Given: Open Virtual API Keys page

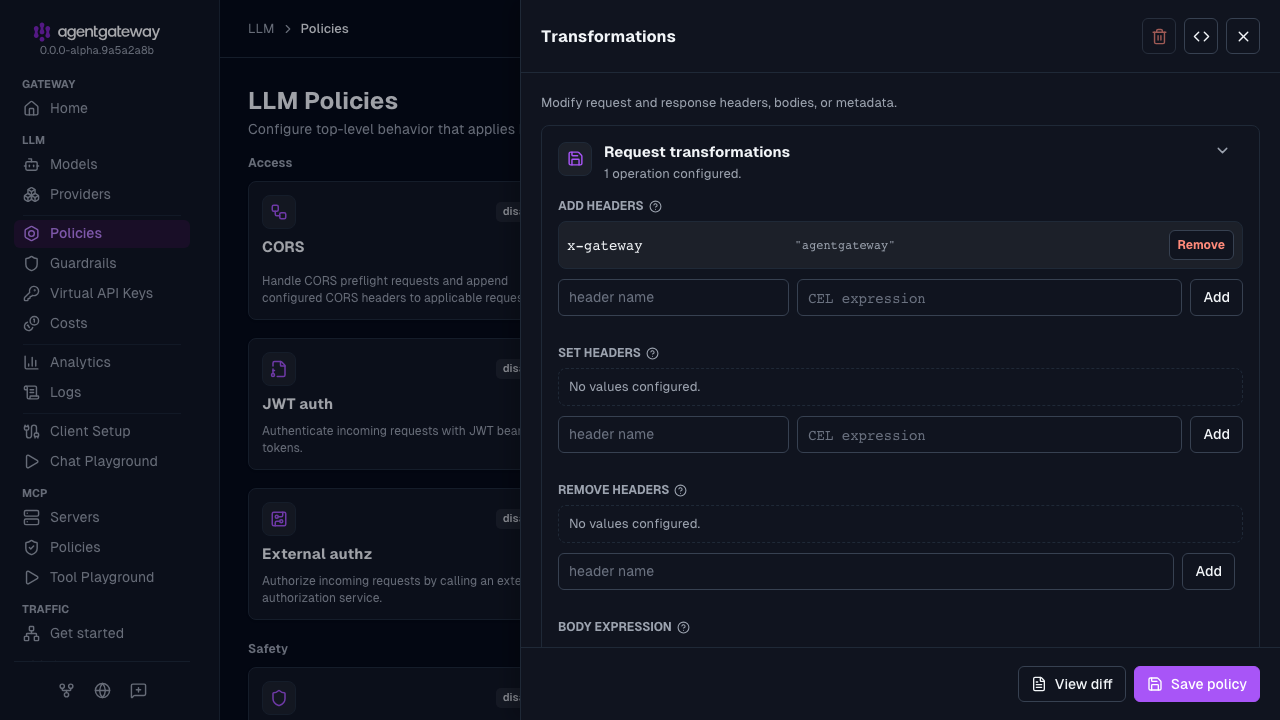Looking at the screenshot, I should 102,293.
